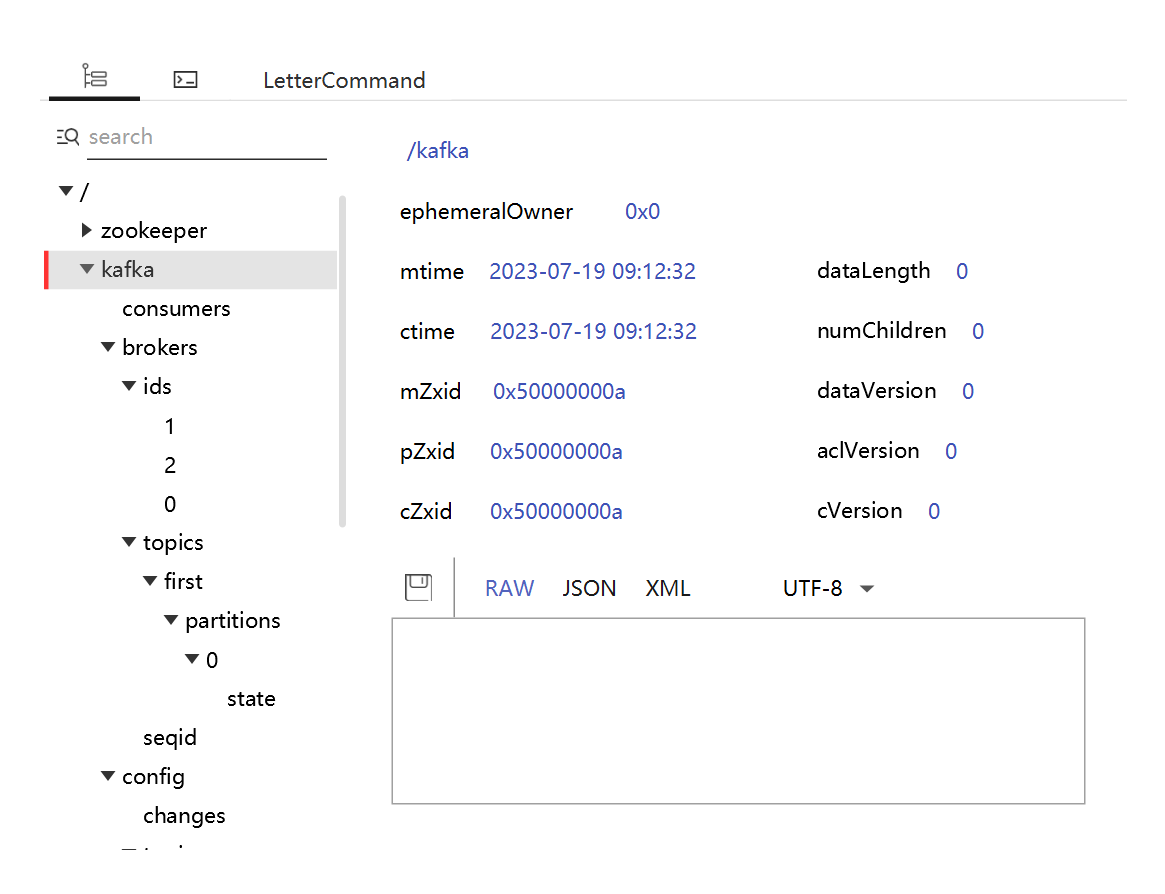This screenshot has width=1165, height=894.
Task: Click the mtime timestamp value
Action: [x=592, y=271]
